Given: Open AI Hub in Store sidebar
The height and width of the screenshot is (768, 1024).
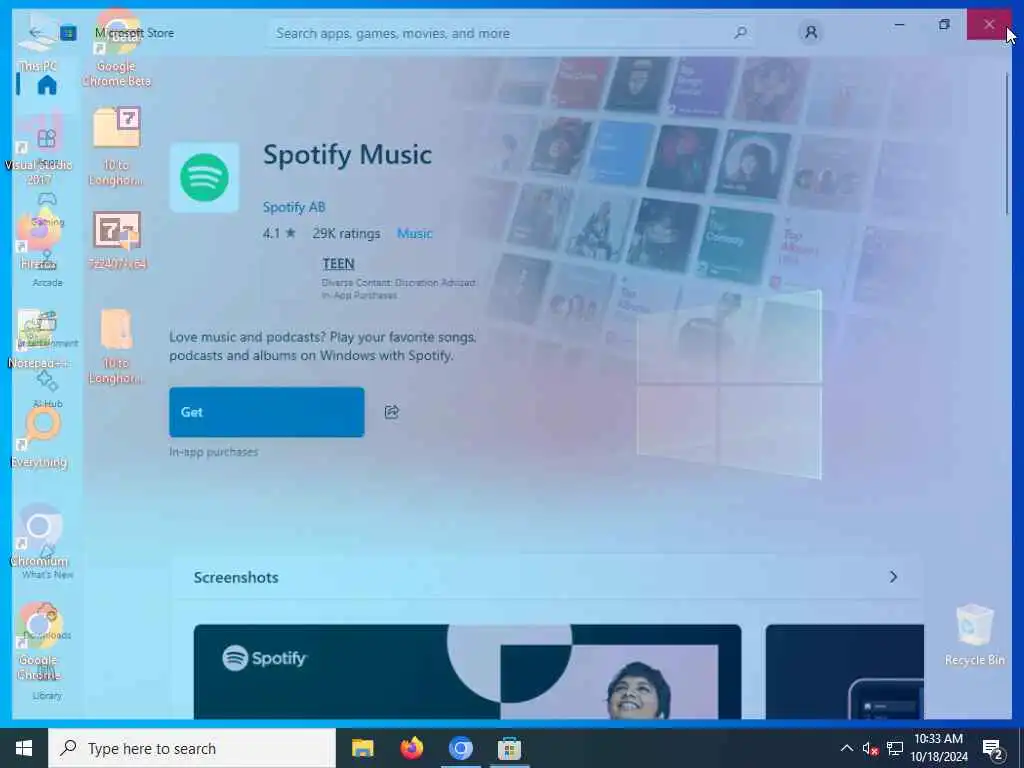Looking at the screenshot, I should point(46,389).
